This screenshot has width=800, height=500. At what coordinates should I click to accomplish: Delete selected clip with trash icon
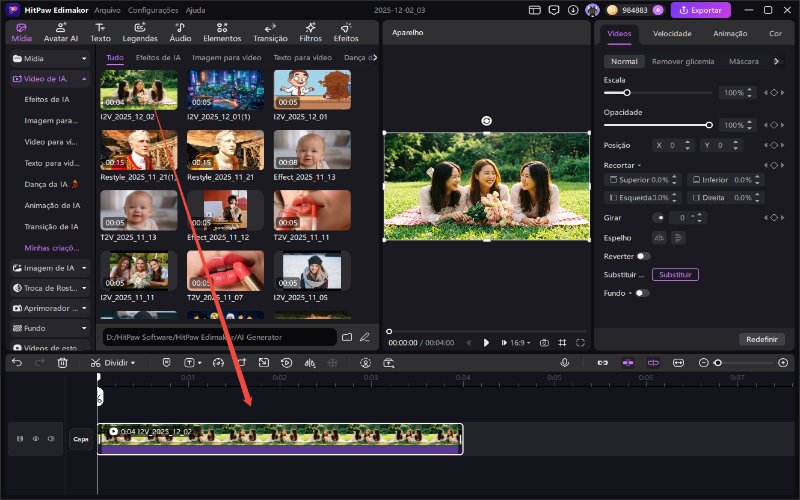tap(62, 363)
